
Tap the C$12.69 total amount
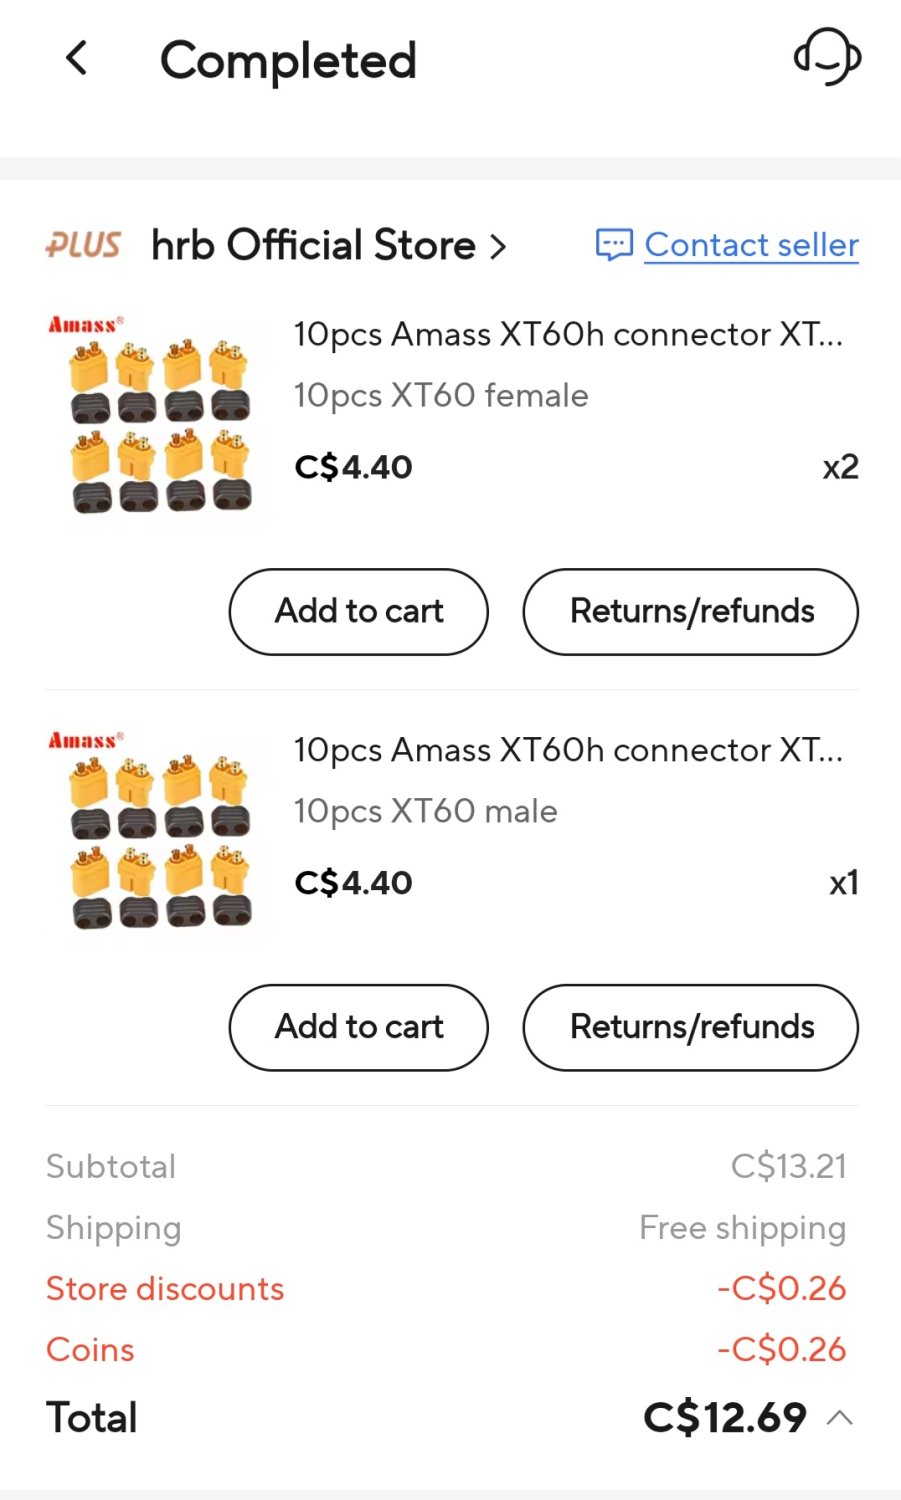coord(725,1417)
